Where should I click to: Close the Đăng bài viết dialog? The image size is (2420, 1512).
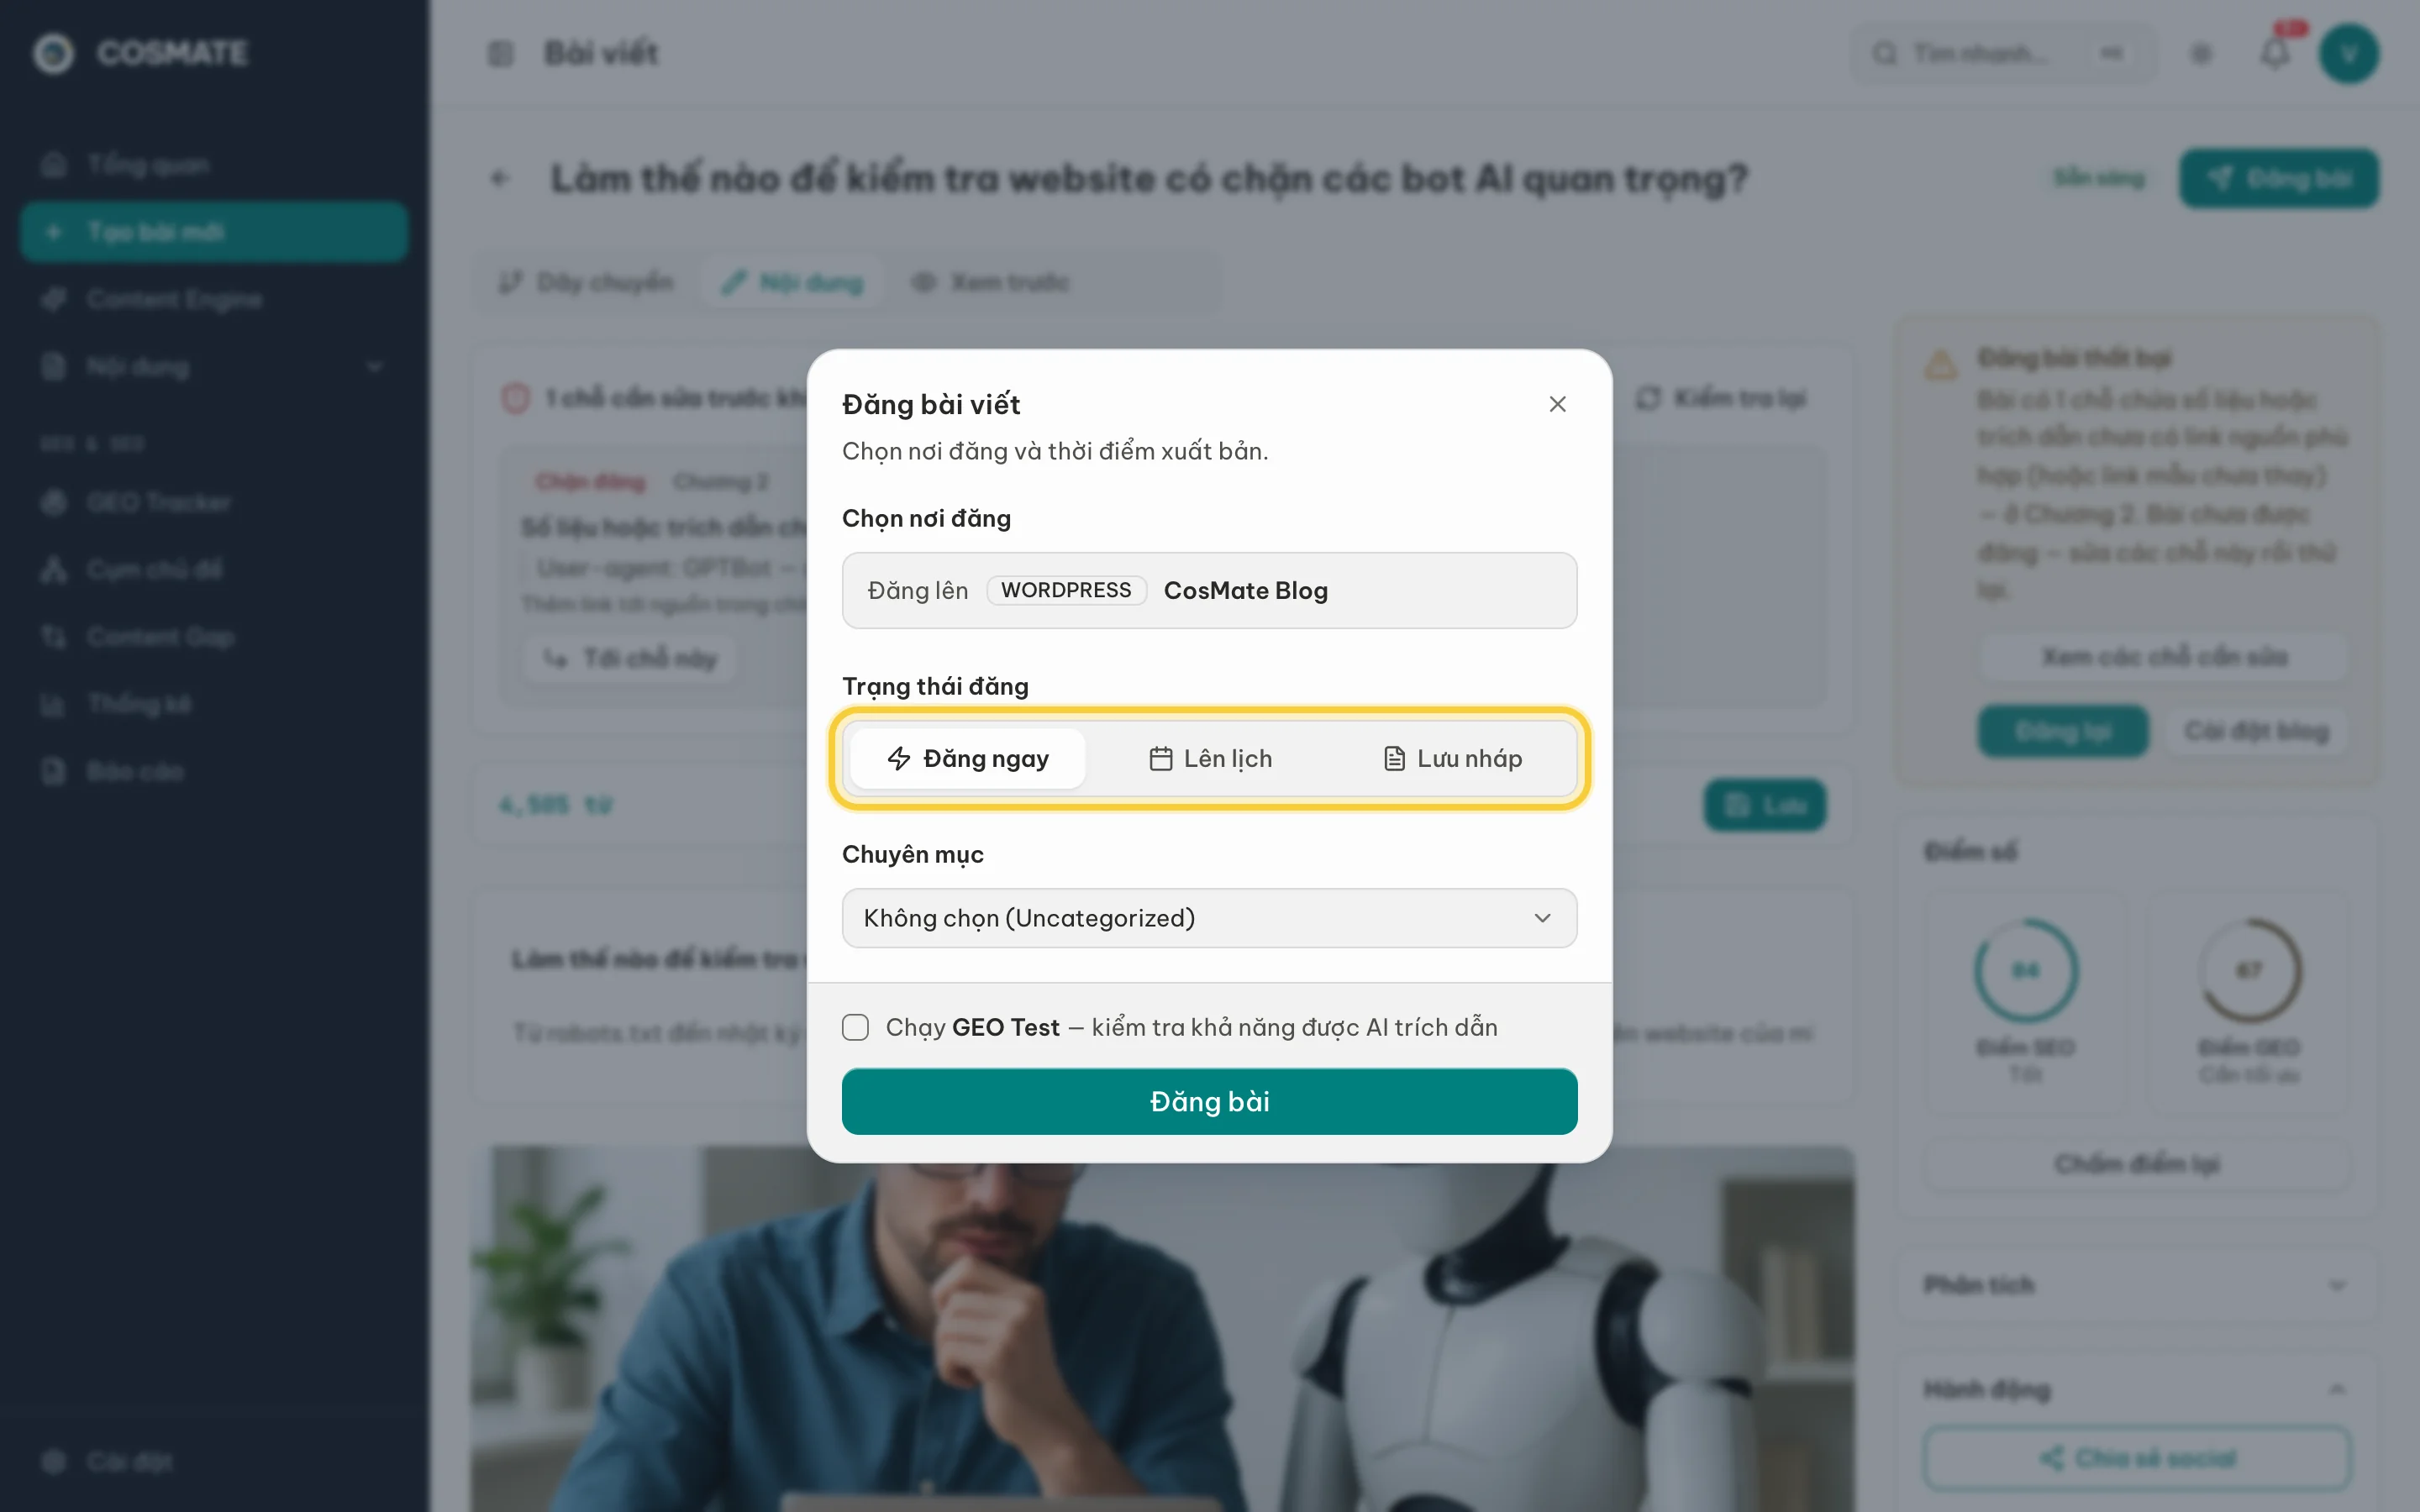tap(1557, 404)
